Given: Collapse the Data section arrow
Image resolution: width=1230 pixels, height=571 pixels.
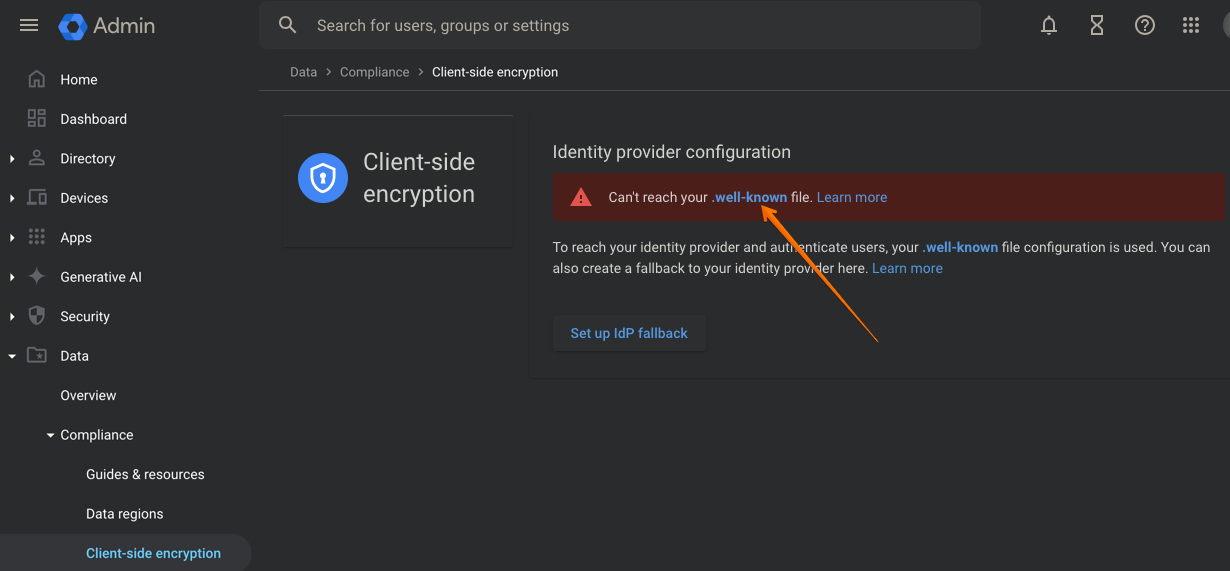Looking at the screenshot, I should (12, 356).
